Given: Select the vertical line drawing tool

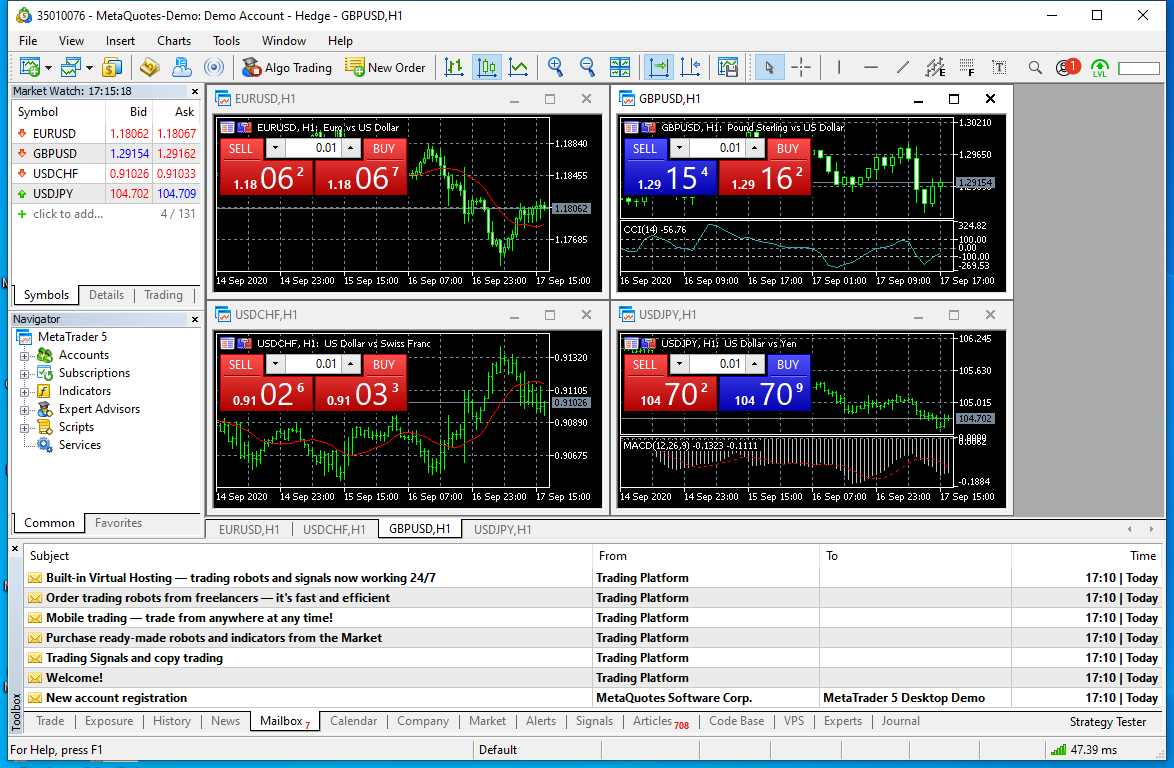Looking at the screenshot, I should coord(839,67).
